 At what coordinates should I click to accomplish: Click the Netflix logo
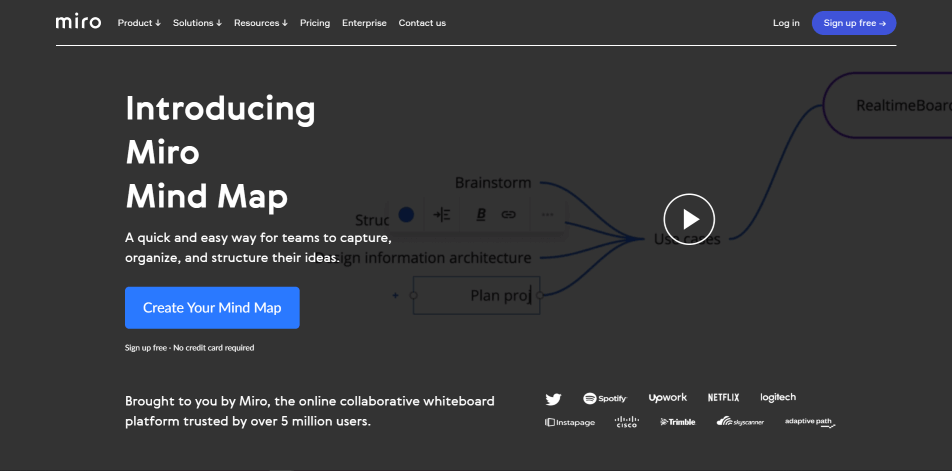723,398
